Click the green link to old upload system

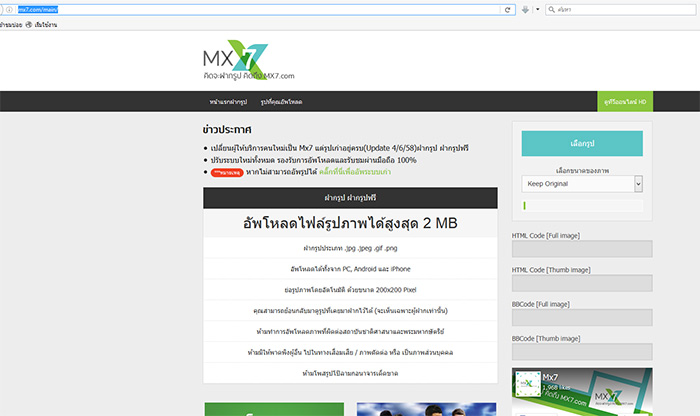(x=355, y=172)
